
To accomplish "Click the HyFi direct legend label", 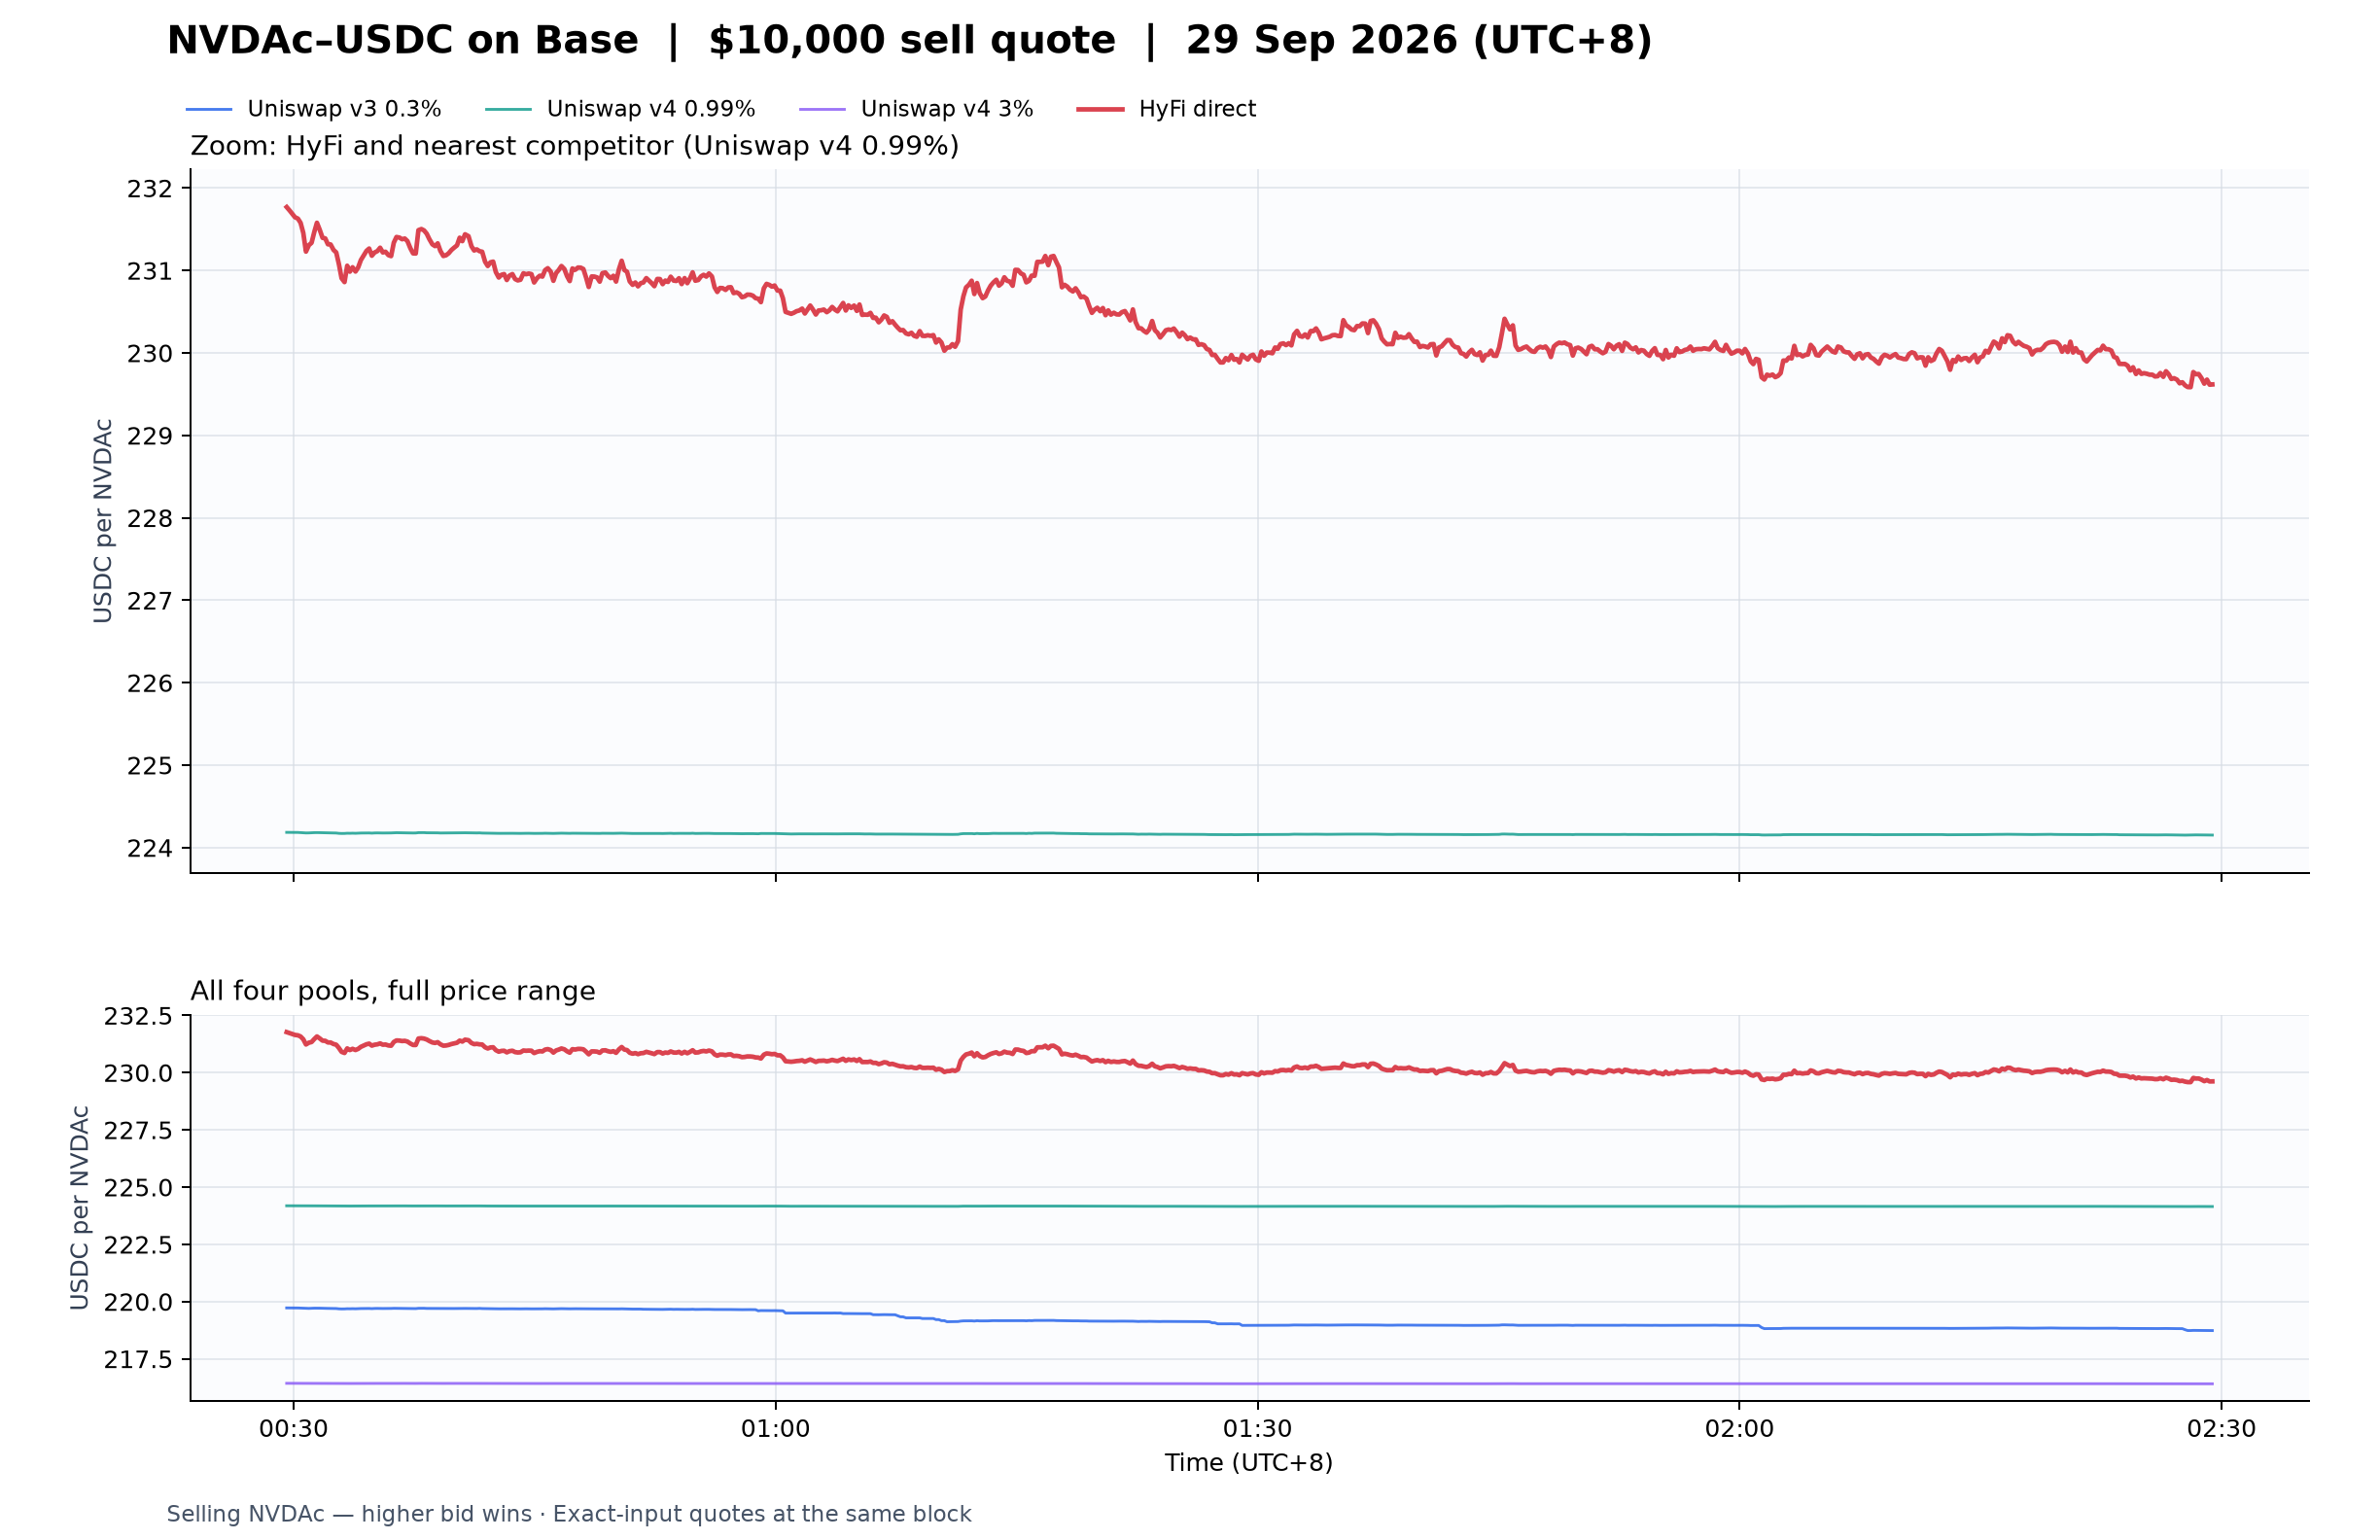I will 1197,109.
